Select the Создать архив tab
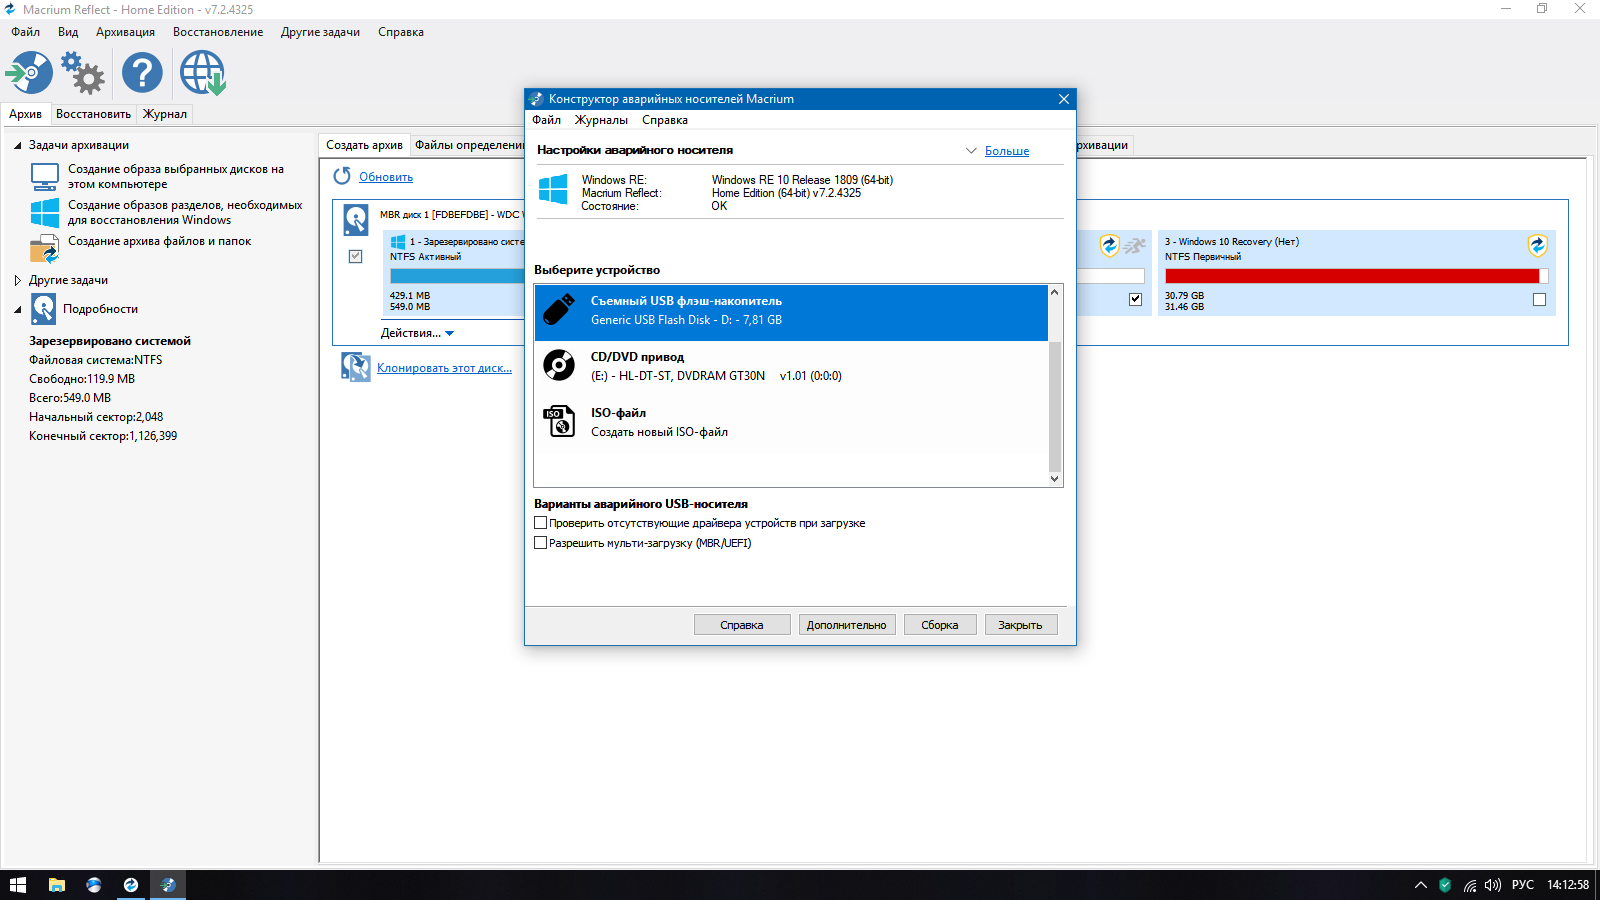 364,145
